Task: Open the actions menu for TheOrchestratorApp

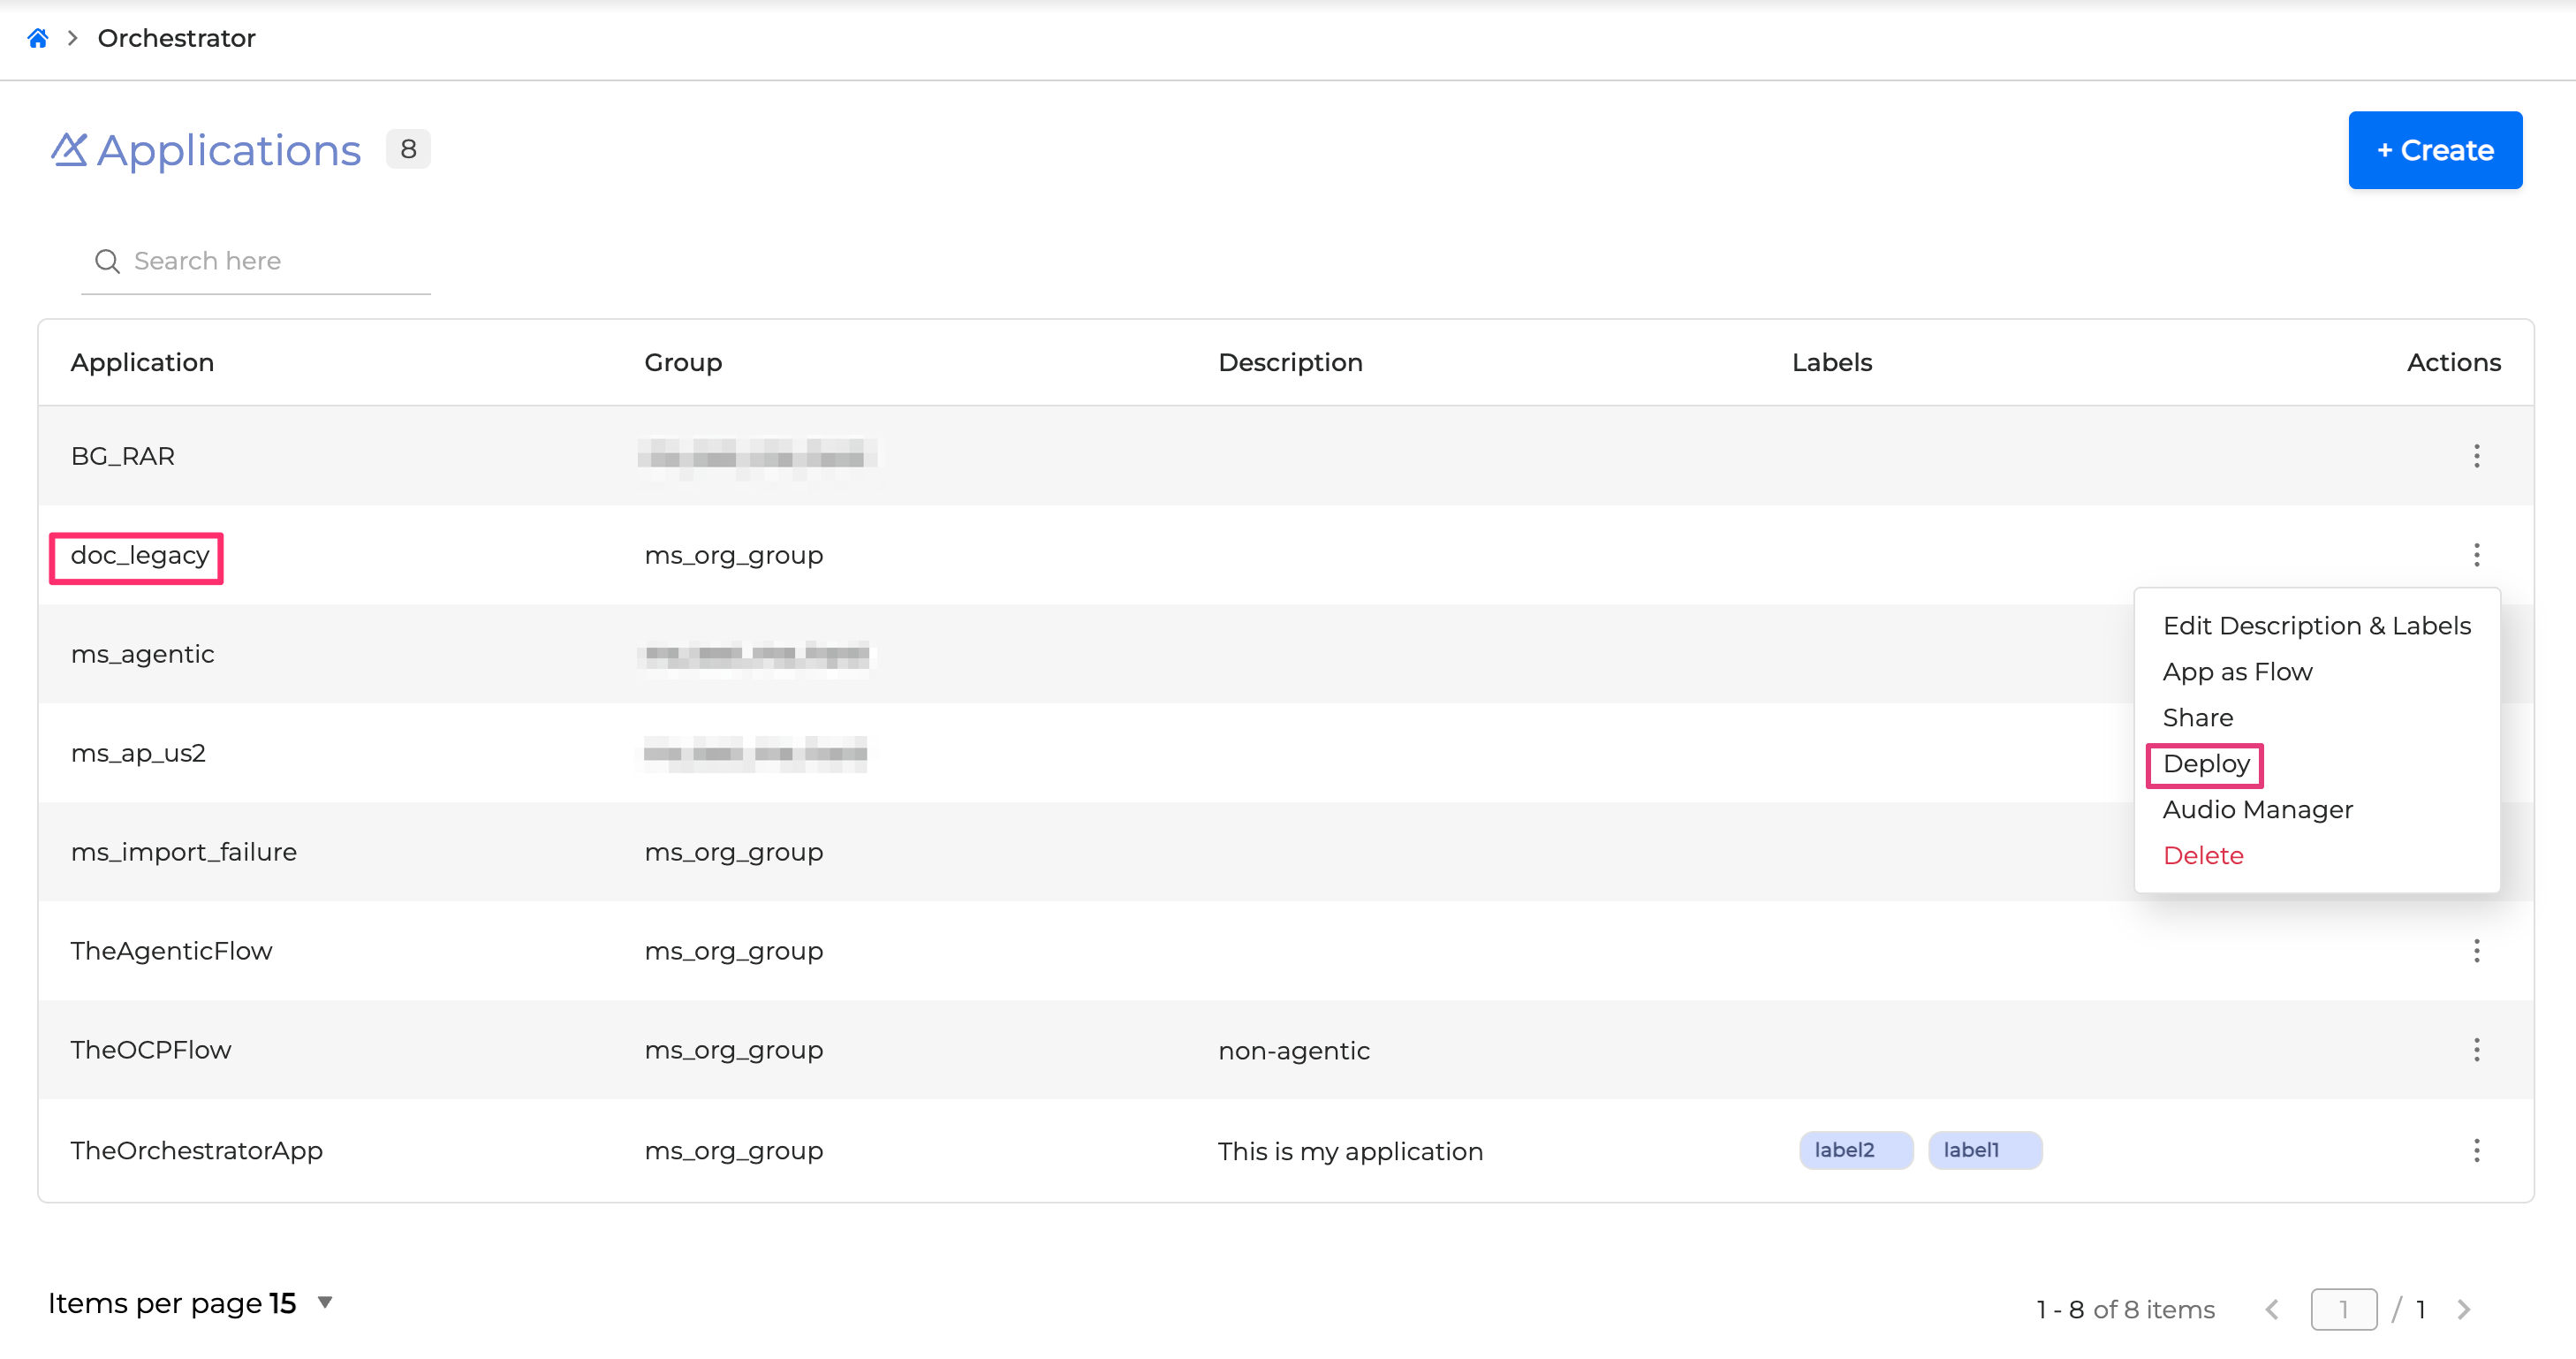Action: coord(2476,1150)
